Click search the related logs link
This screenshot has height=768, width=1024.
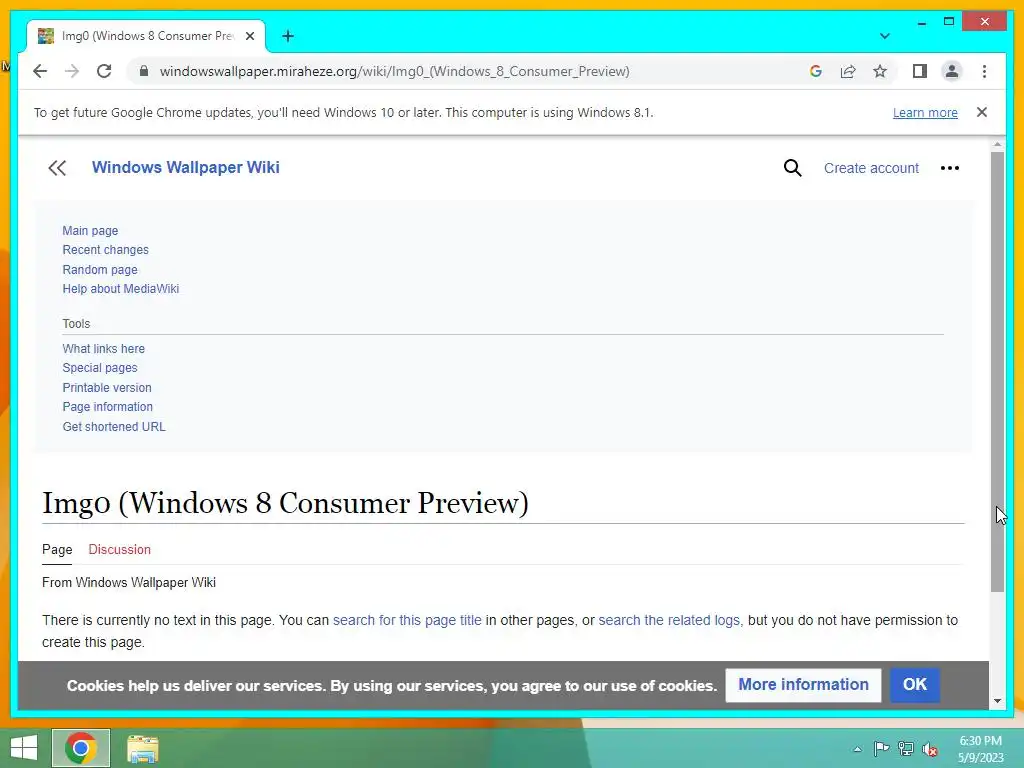(671, 620)
